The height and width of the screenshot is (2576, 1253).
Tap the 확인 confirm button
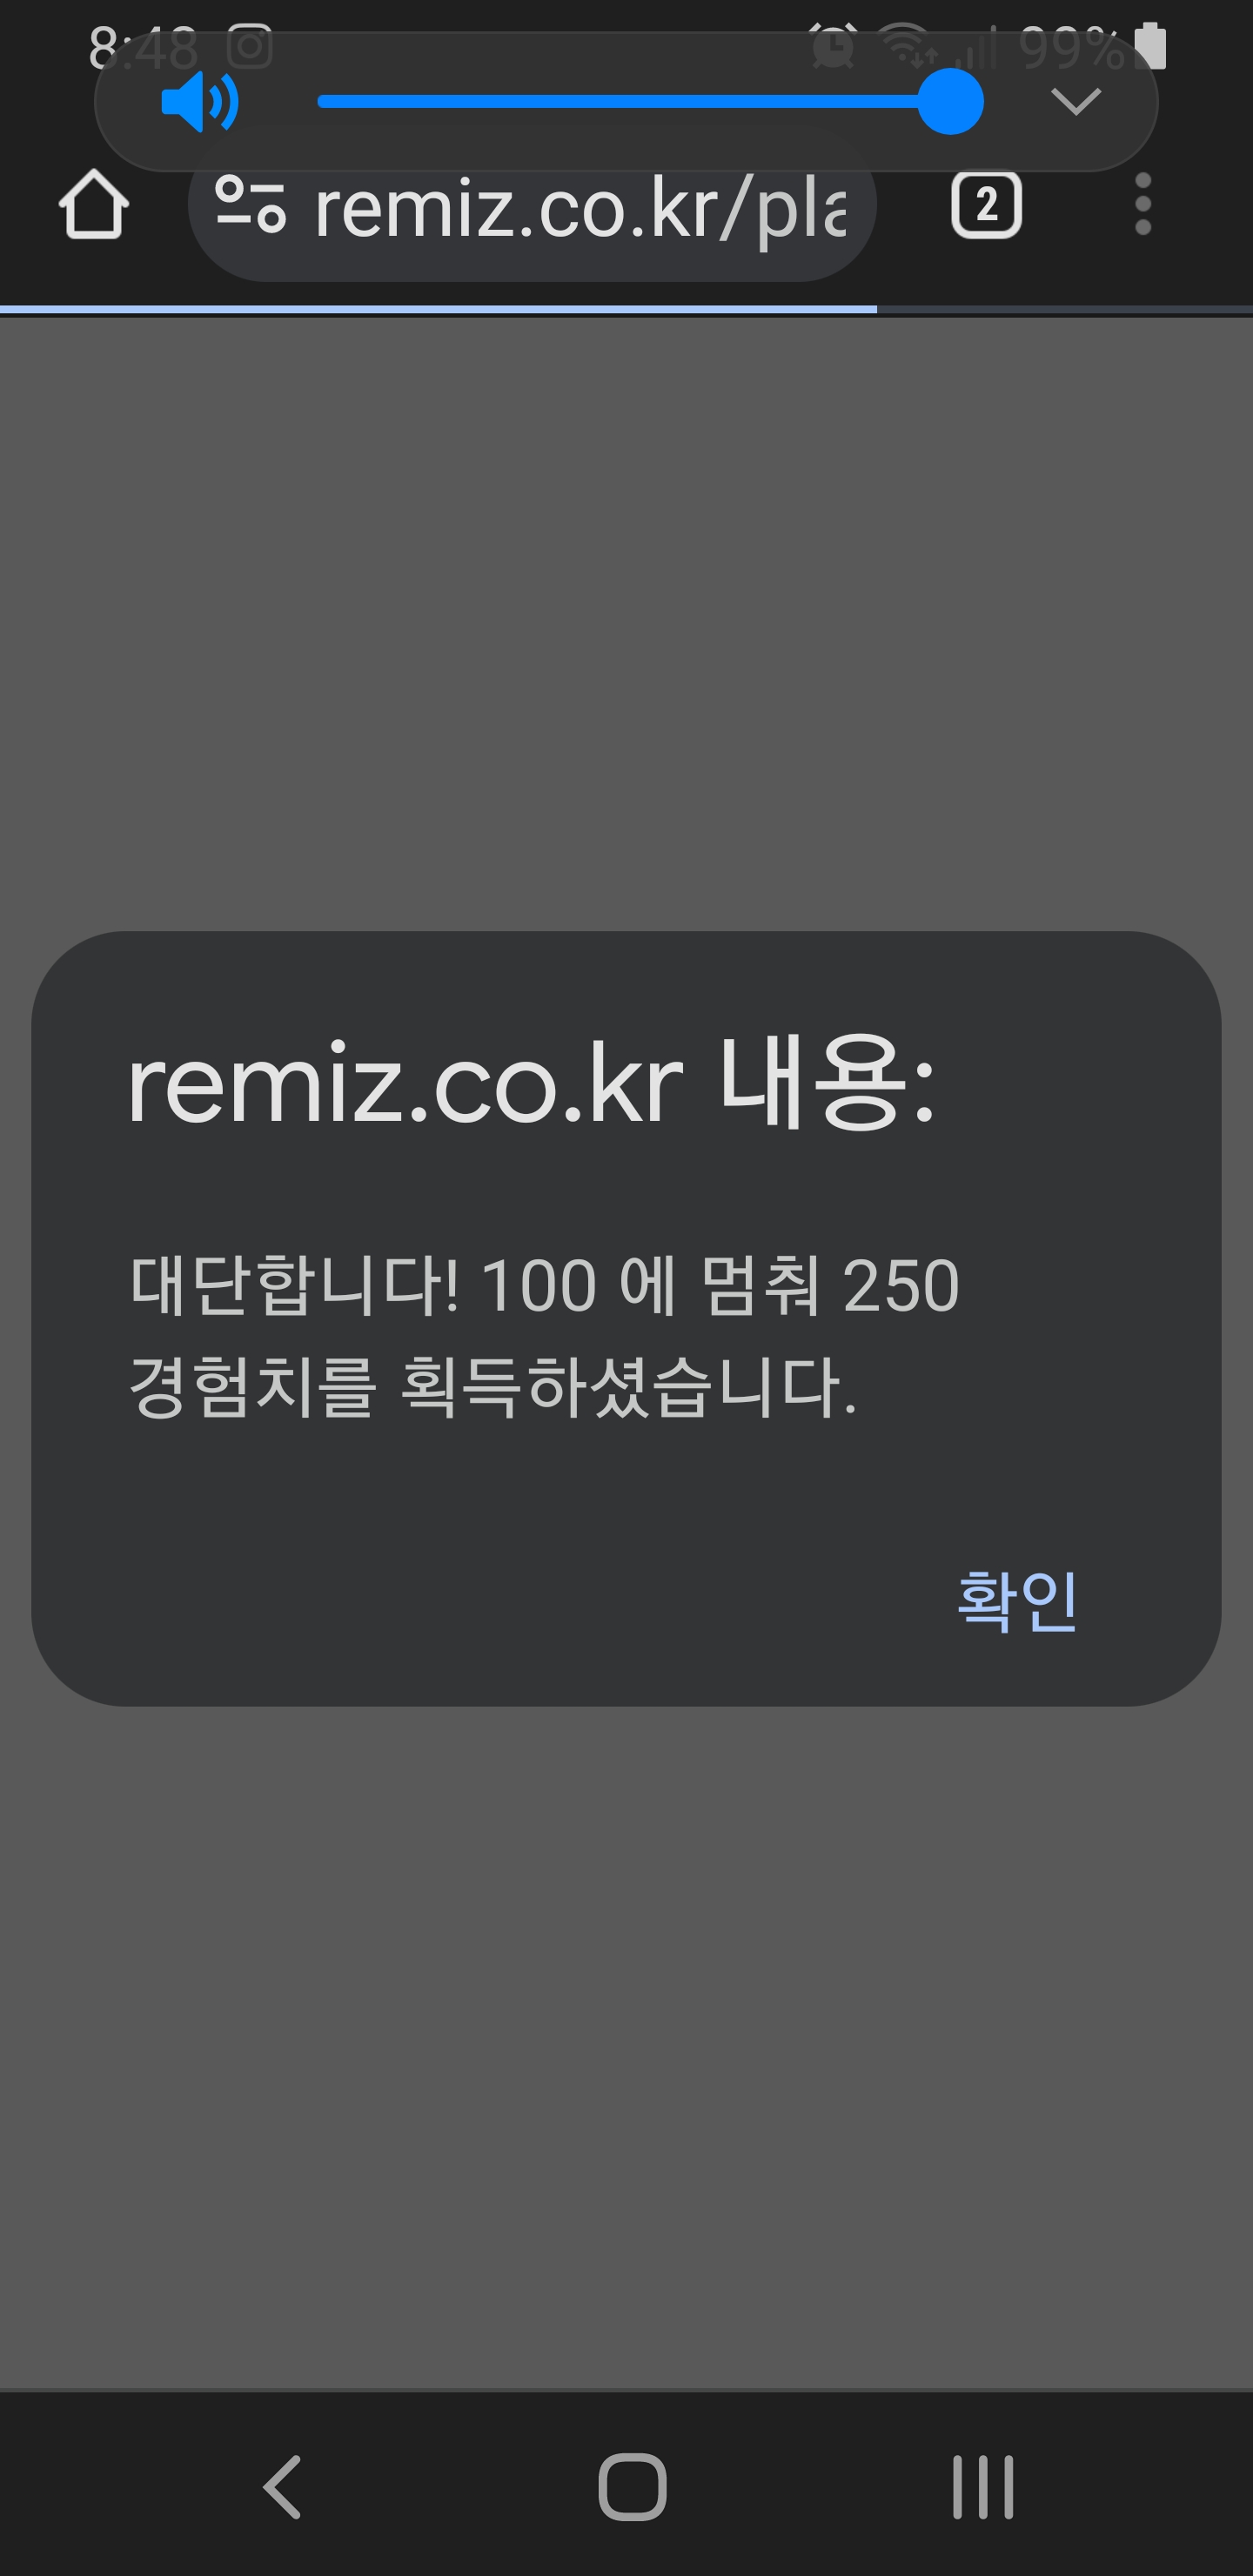click(x=1017, y=1600)
